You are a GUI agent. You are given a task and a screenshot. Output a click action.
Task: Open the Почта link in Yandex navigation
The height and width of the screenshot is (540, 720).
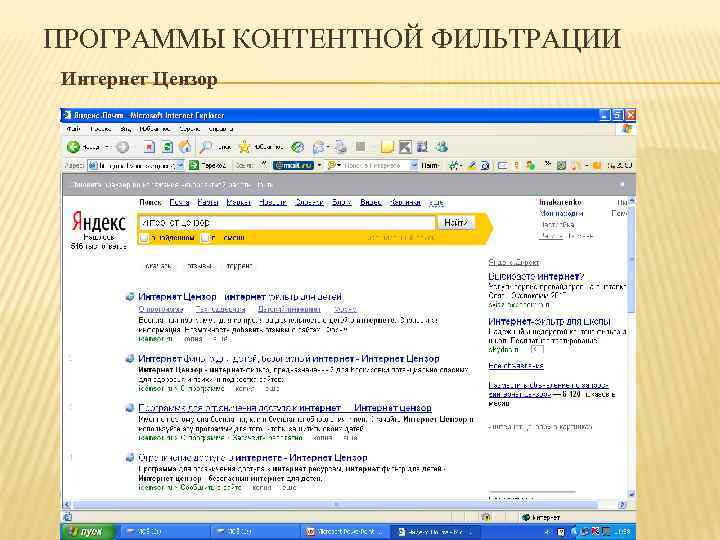pyautogui.click(x=180, y=202)
